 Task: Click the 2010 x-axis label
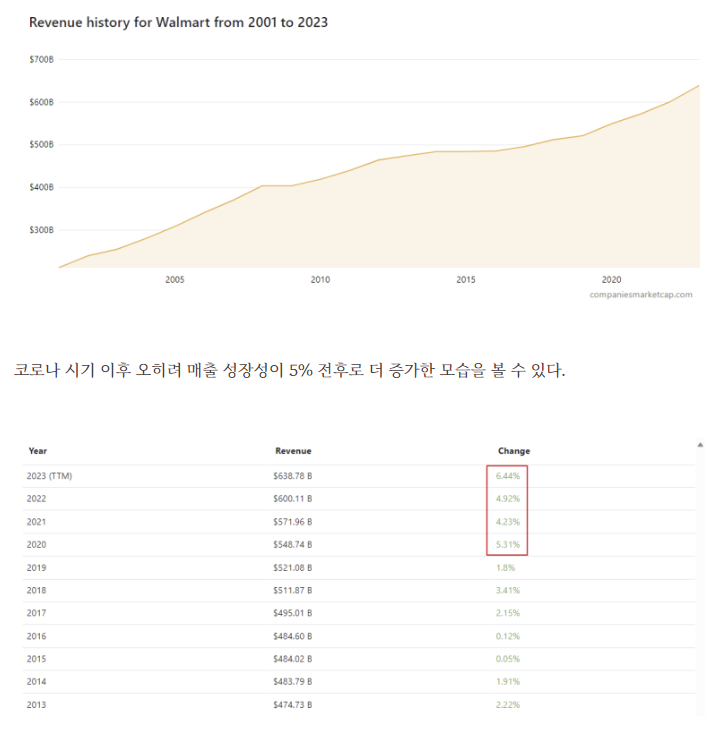pos(320,279)
